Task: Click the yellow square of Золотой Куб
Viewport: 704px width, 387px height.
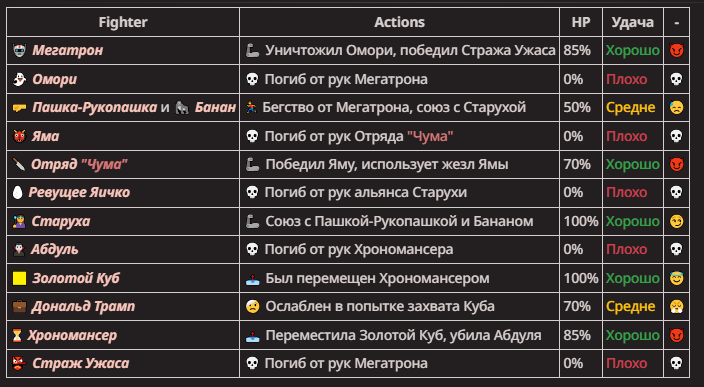Action: point(19,278)
